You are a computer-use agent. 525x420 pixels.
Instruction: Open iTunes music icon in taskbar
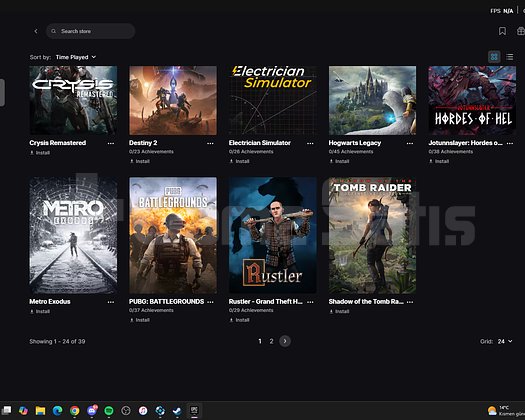click(x=143, y=411)
